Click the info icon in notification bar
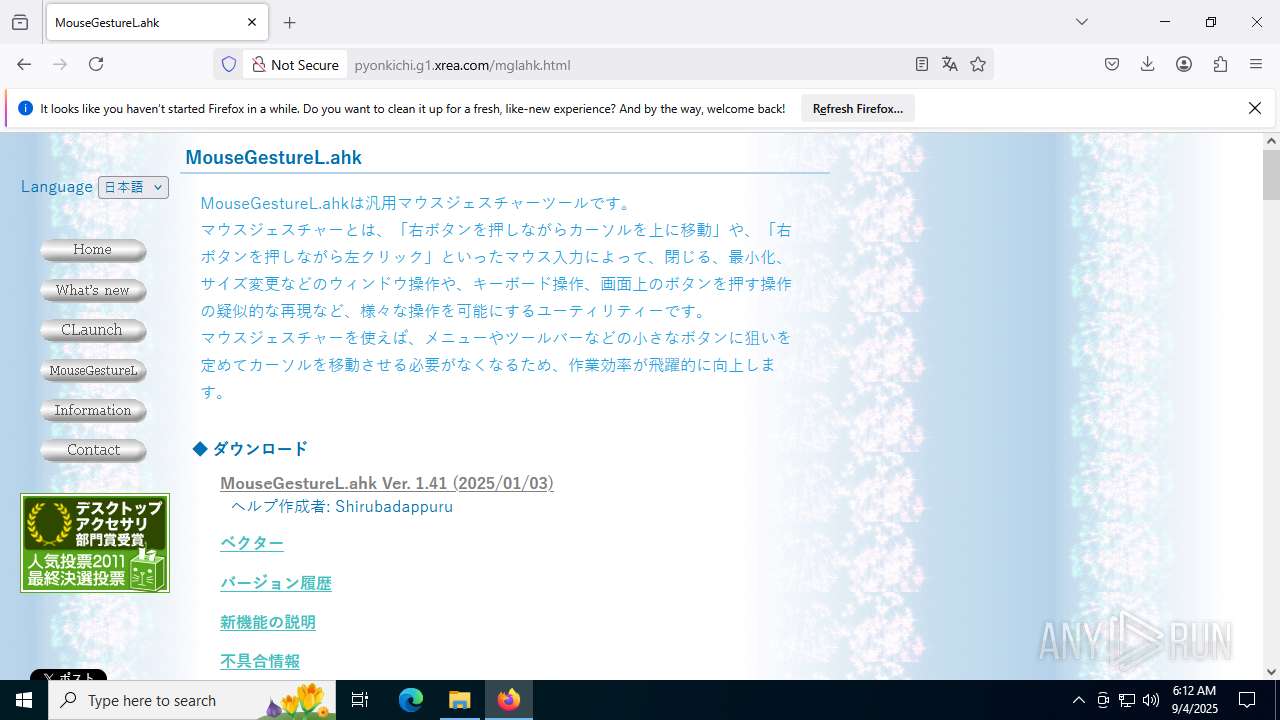Screen dimensions: 1280x720 tap(26, 108)
